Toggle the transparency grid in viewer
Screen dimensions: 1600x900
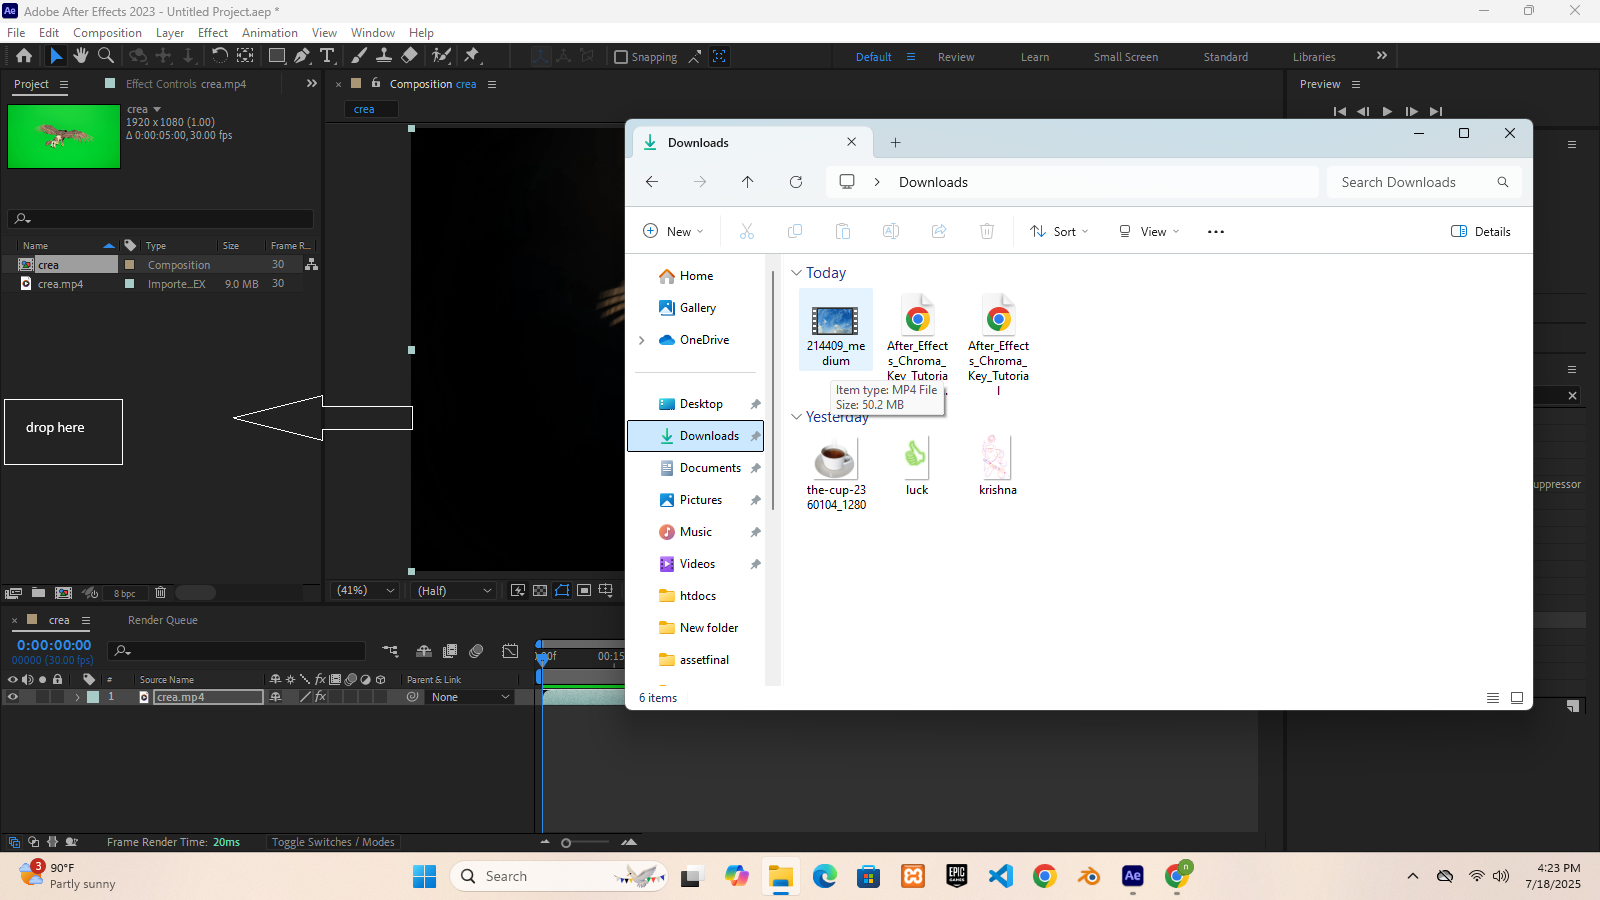540,591
